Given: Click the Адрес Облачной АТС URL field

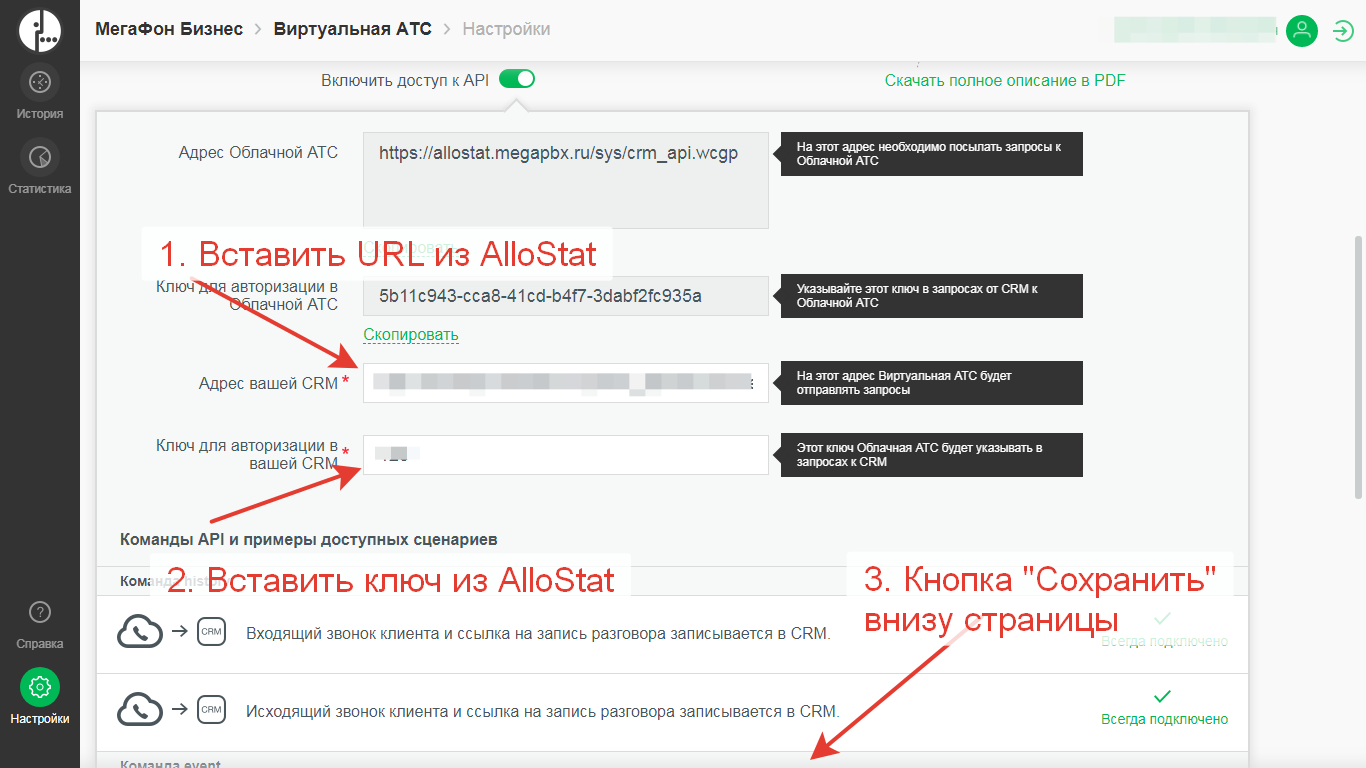Looking at the screenshot, I should [x=566, y=180].
